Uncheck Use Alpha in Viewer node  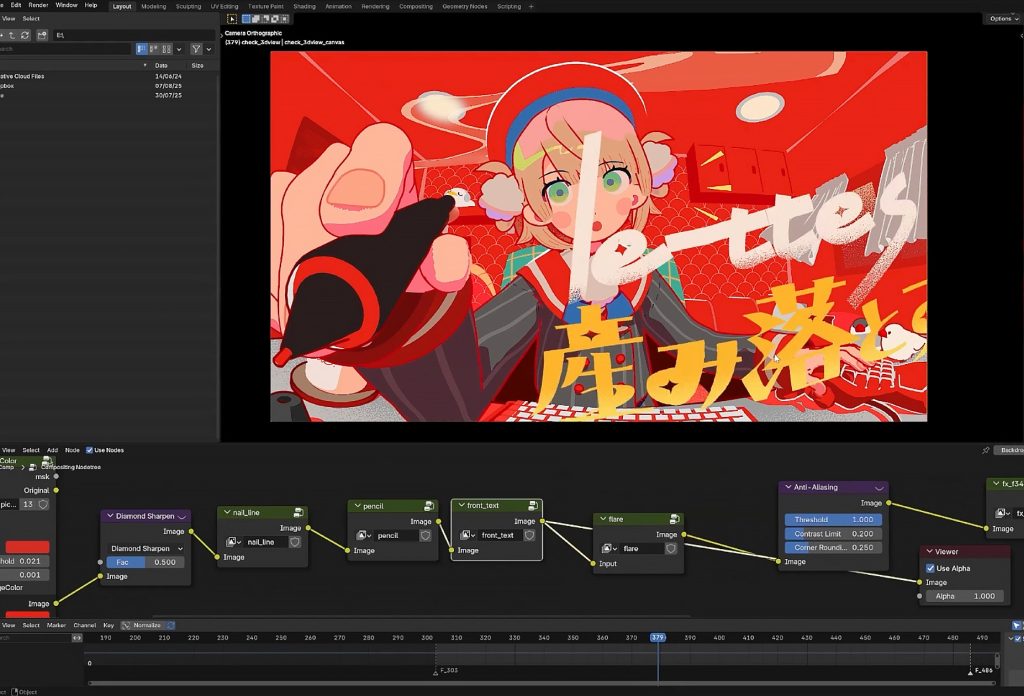(x=930, y=568)
